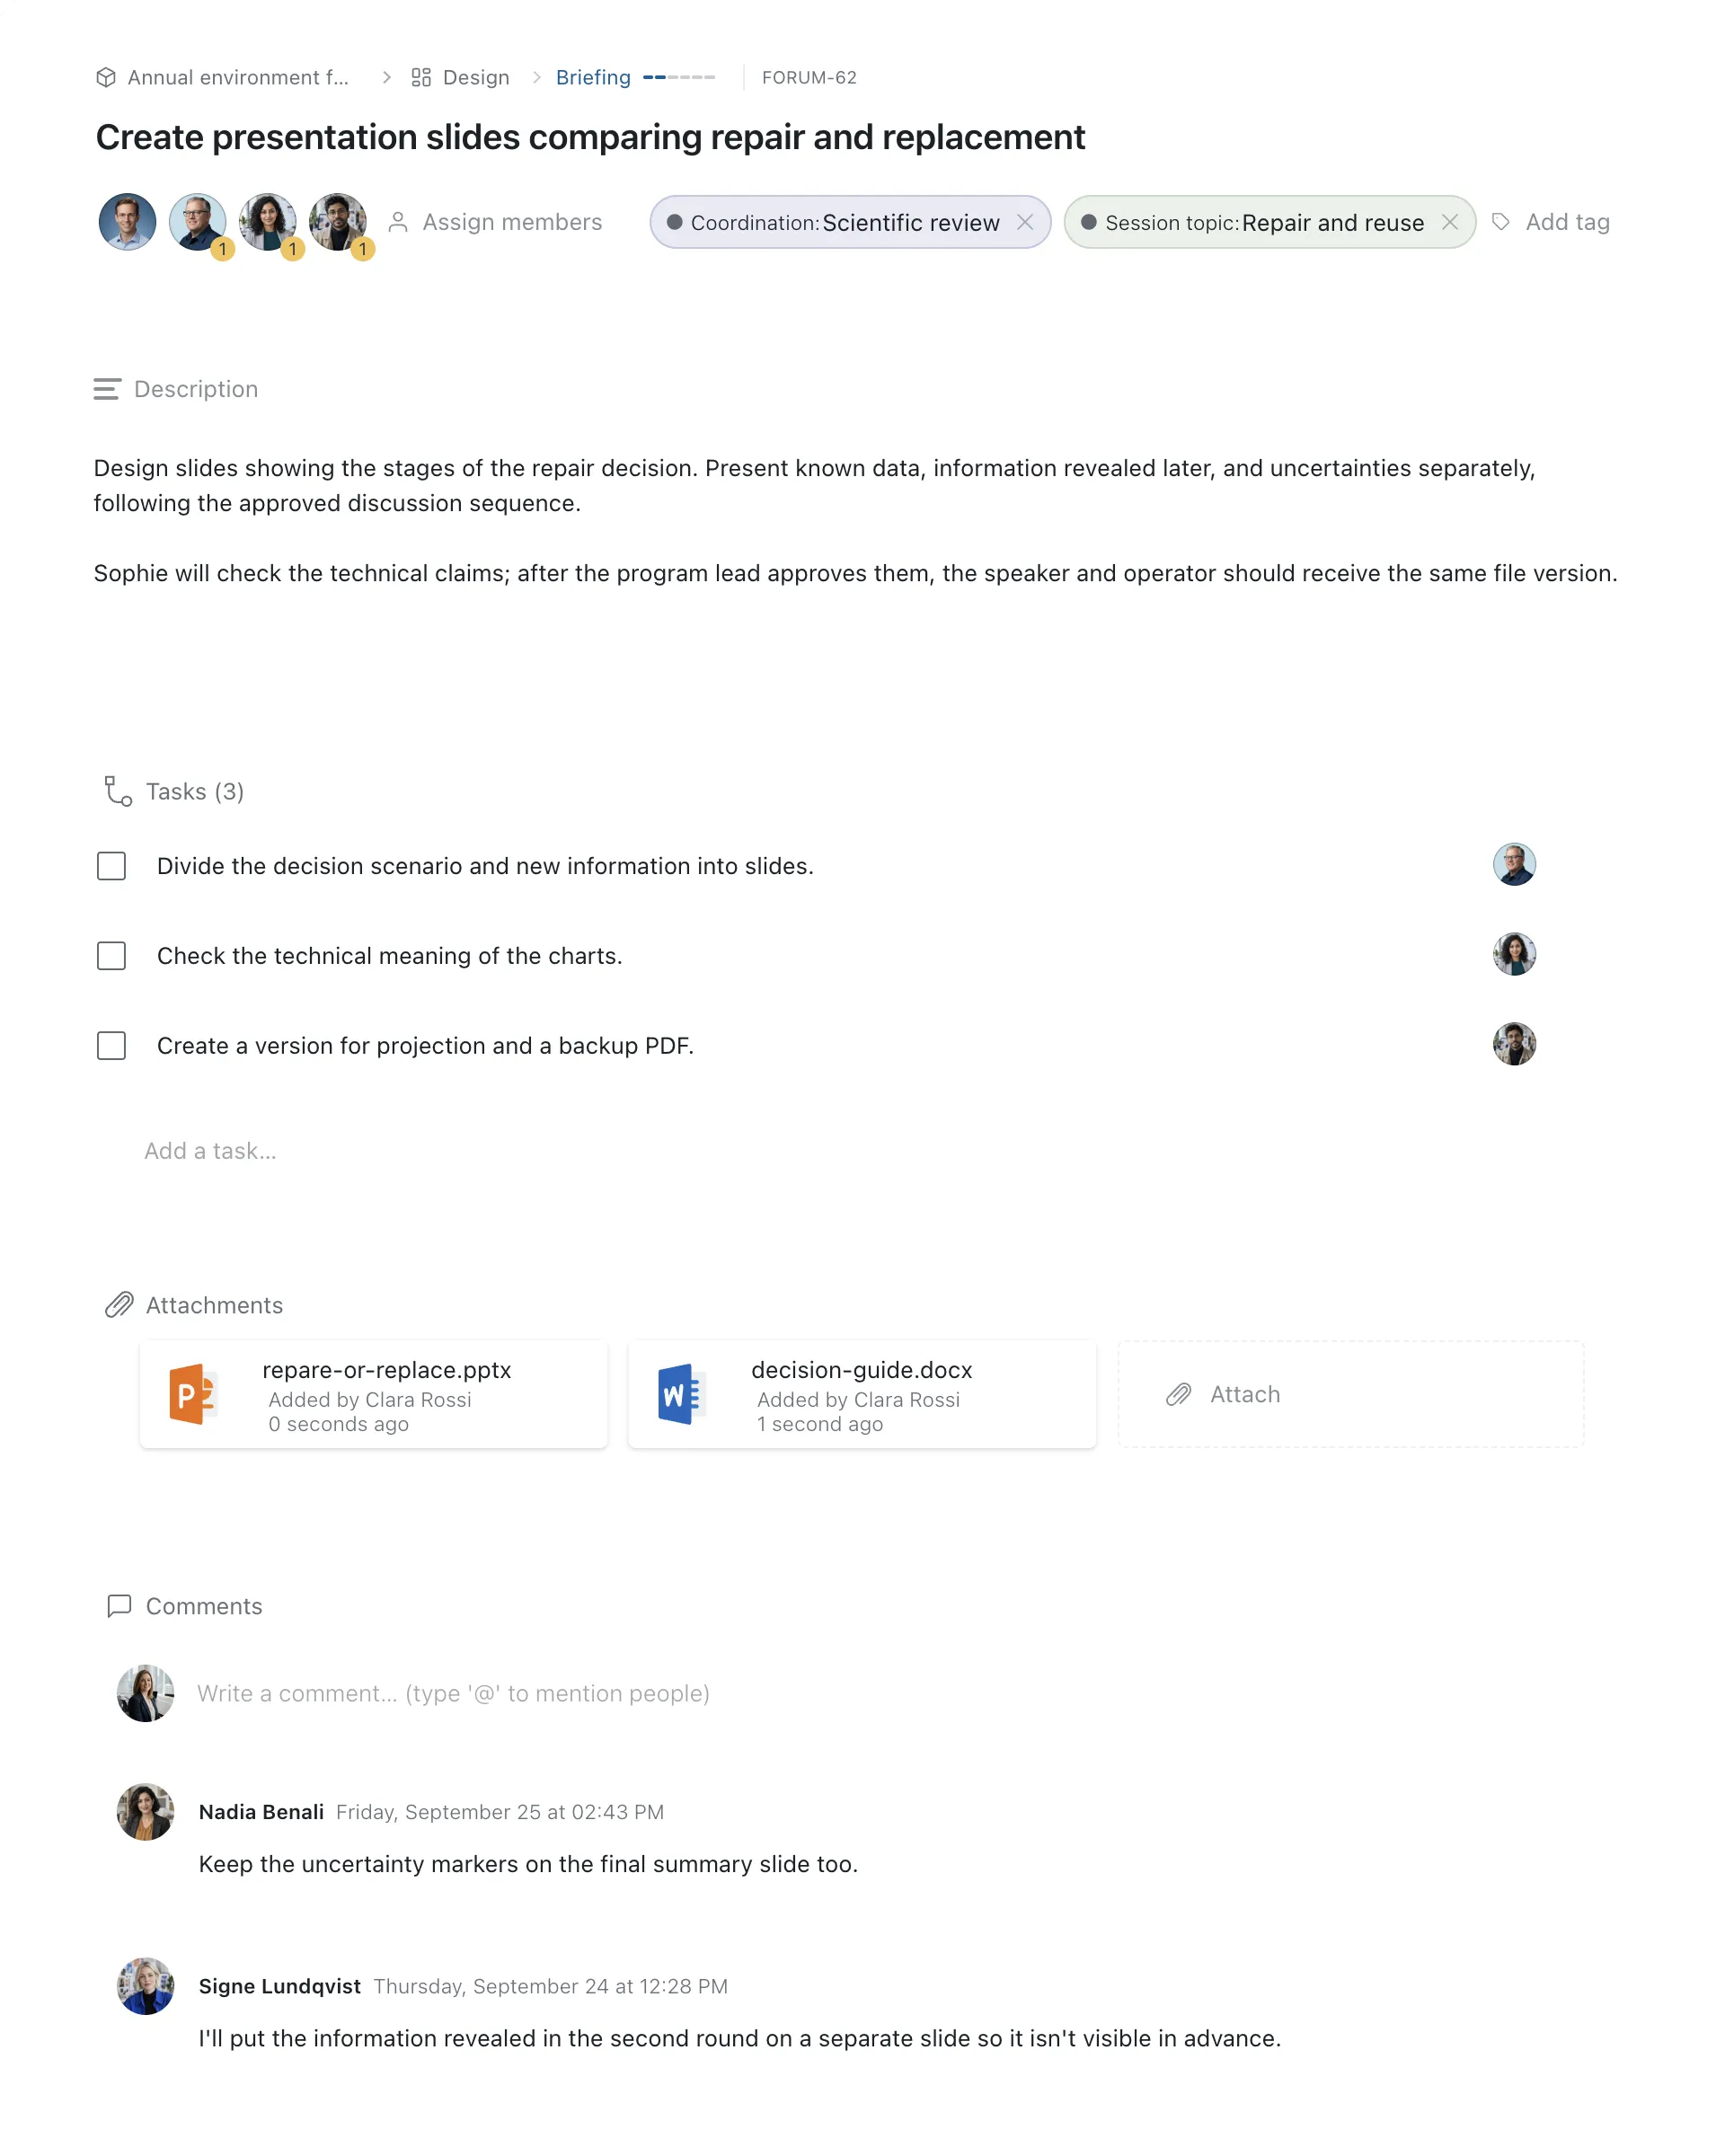The image size is (1725, 2156).
Task: Click the Tasks subtask branch icon
Action: point(118,791)
